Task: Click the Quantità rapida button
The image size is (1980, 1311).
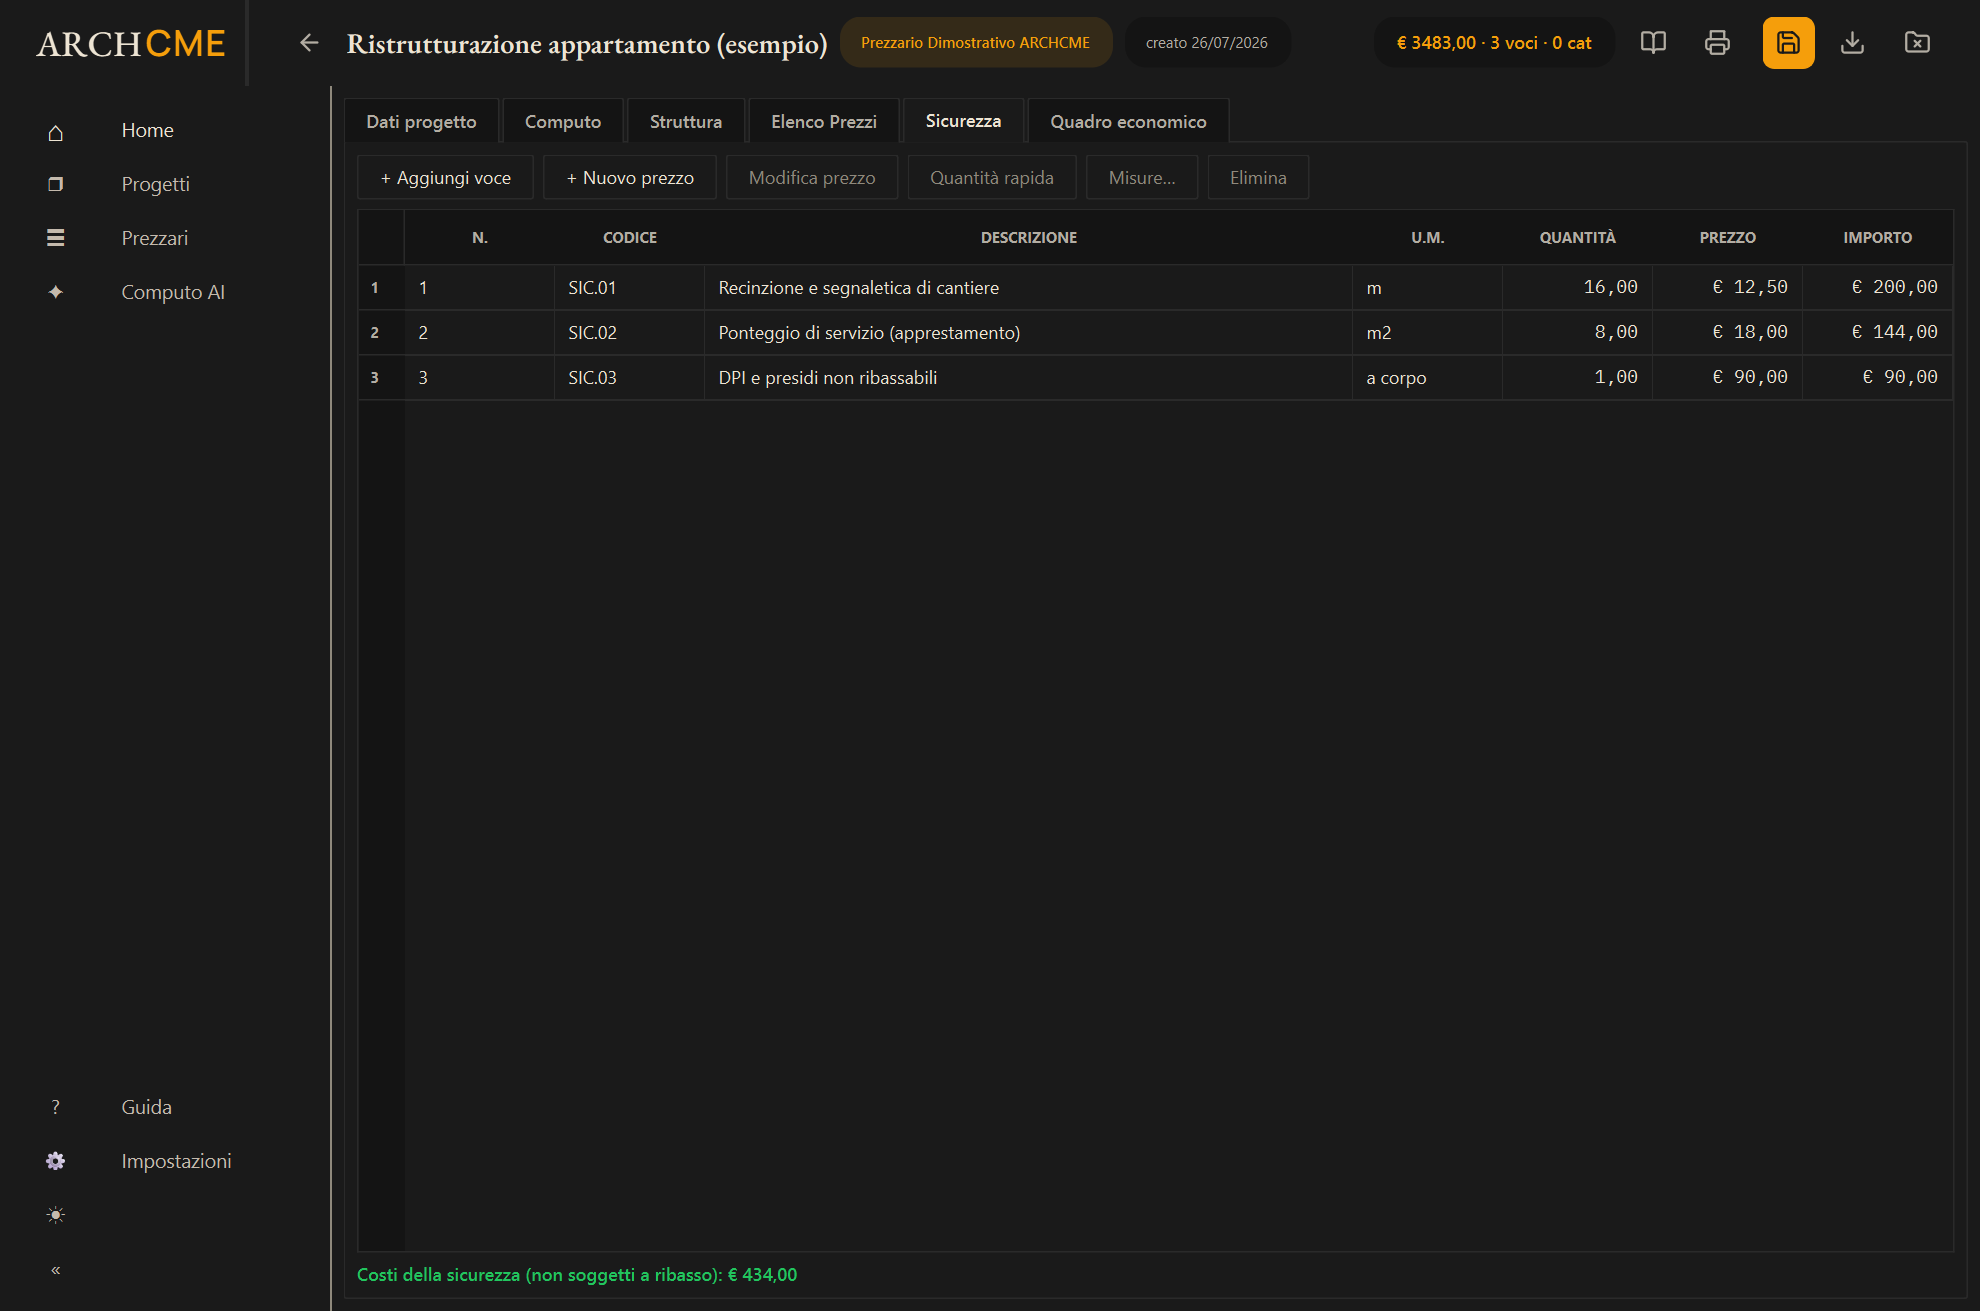Action: 992,178
